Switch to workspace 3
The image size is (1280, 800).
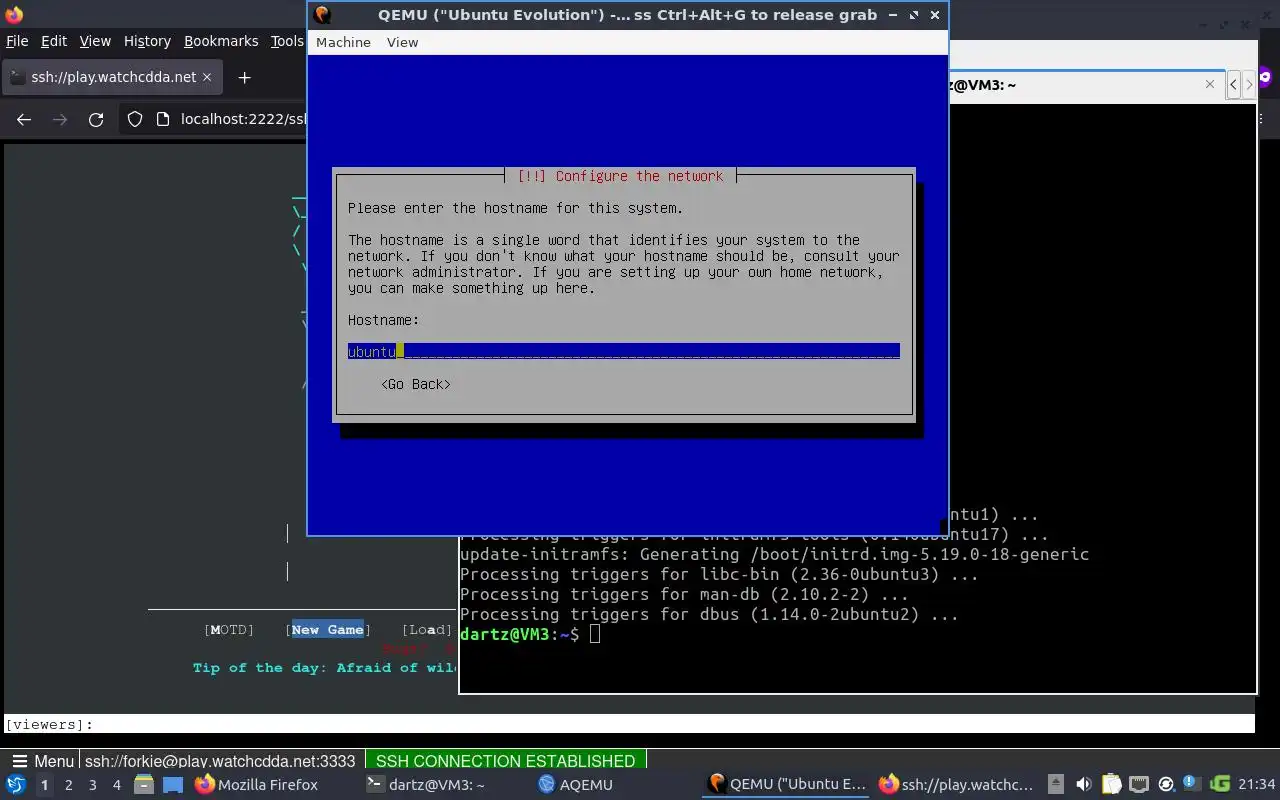point(92,785)
